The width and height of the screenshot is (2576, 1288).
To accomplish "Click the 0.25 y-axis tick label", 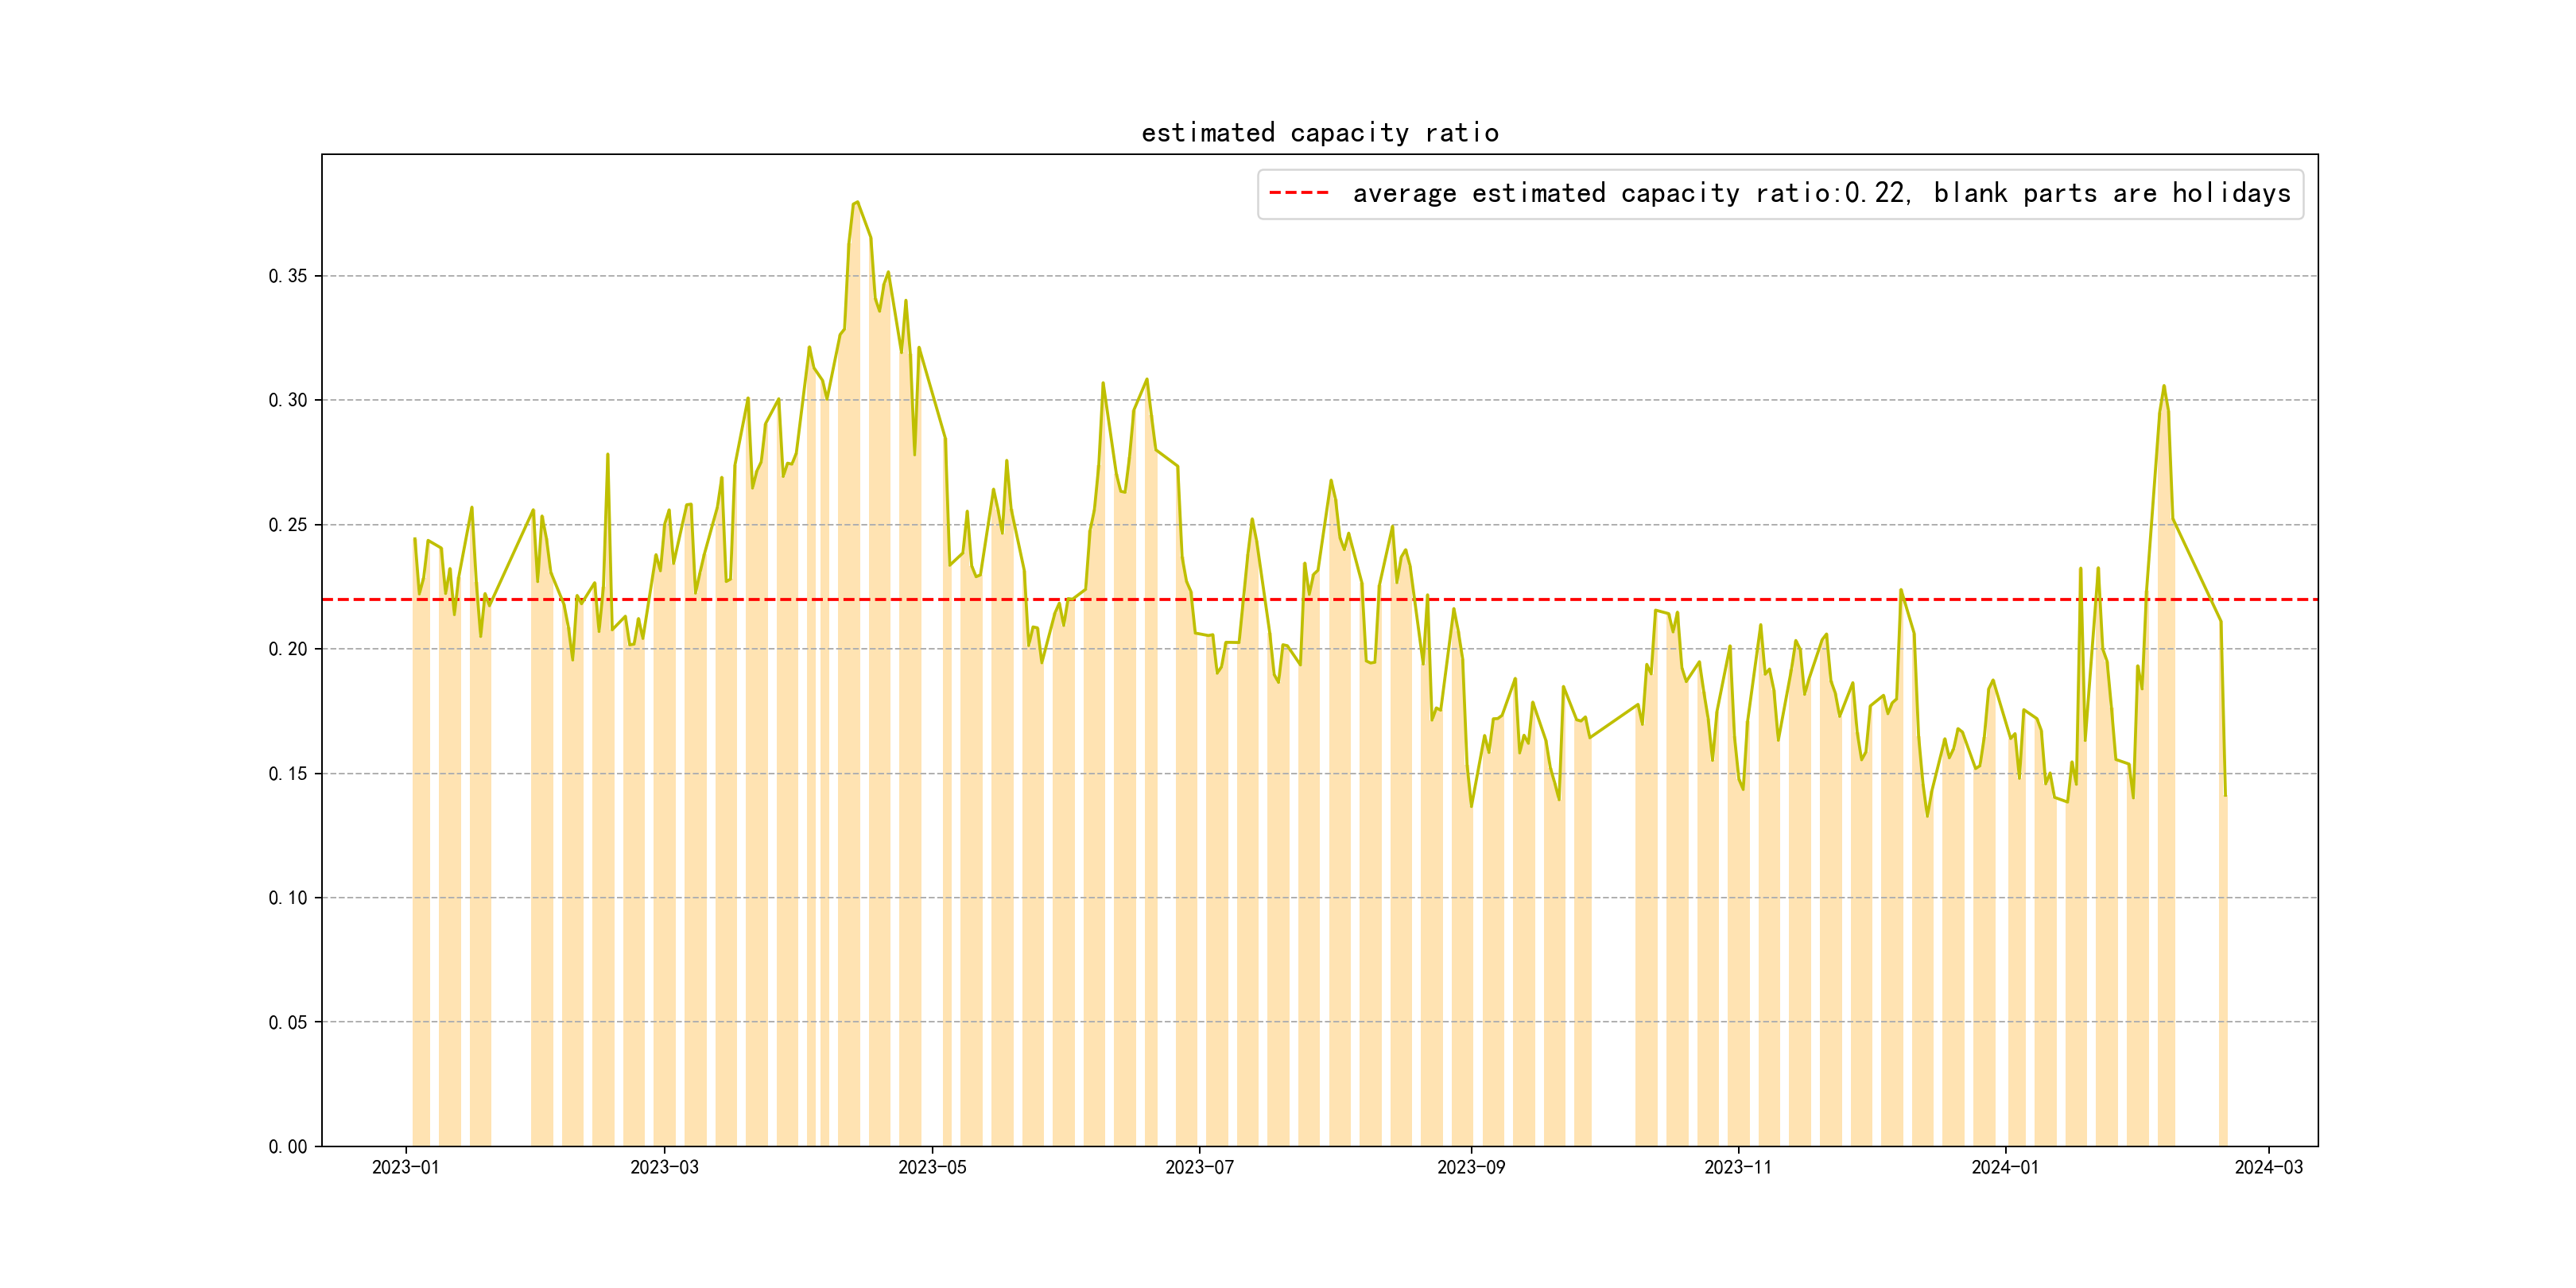I will [x=287, y=525].
